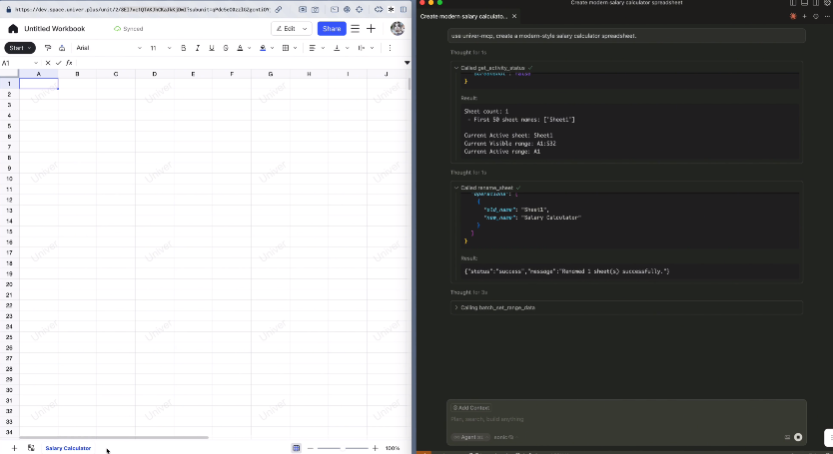The width and height of the screenshot is (833, 454).
Task: Open borders dropdown arrow
Action: coord(295,48)
